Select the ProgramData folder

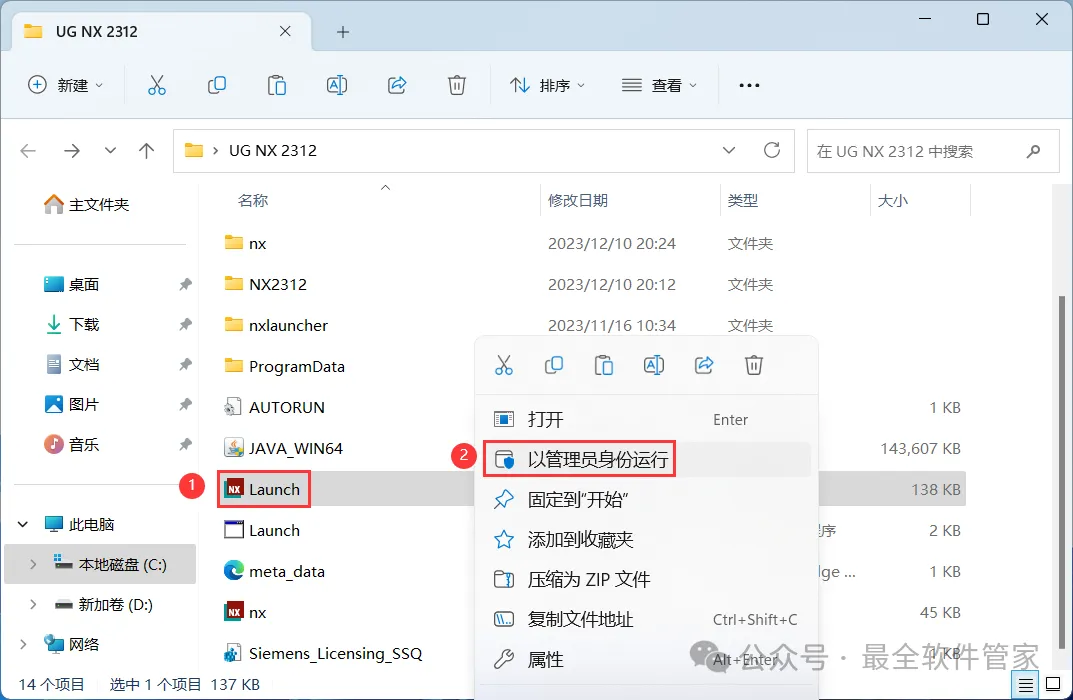coord(285,366)
